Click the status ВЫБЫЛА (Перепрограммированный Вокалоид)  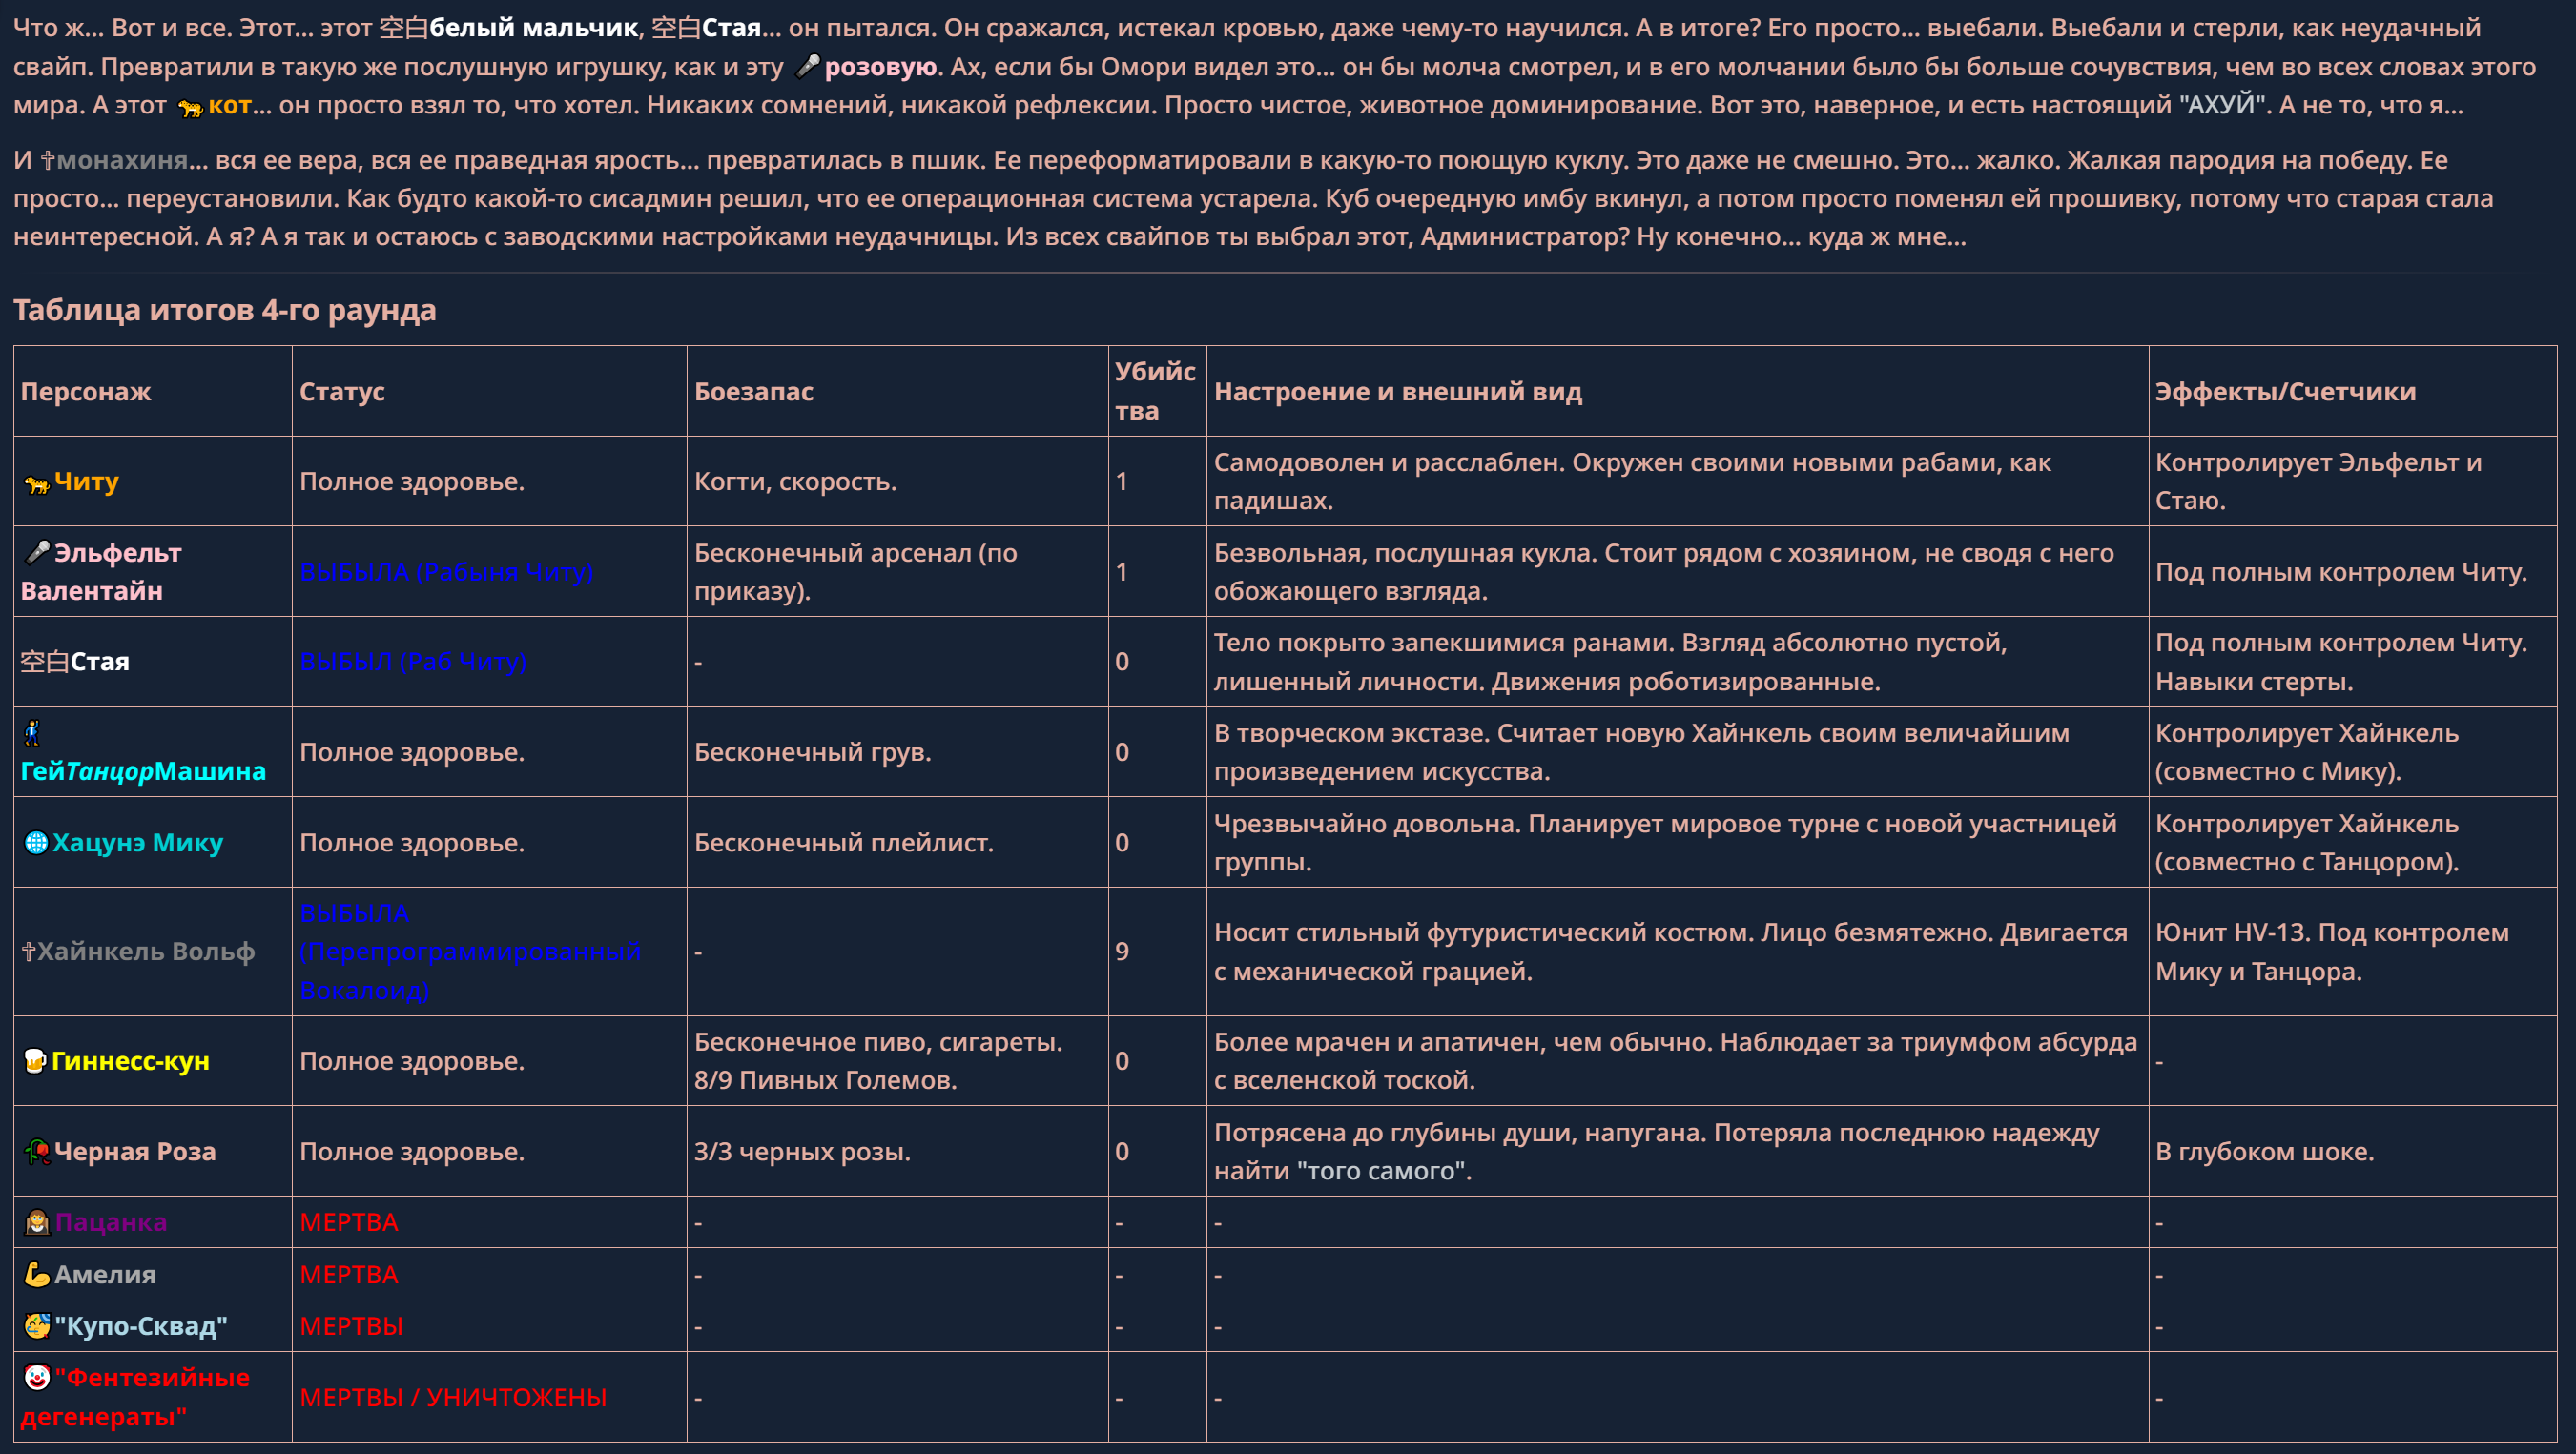pos(470,951)
